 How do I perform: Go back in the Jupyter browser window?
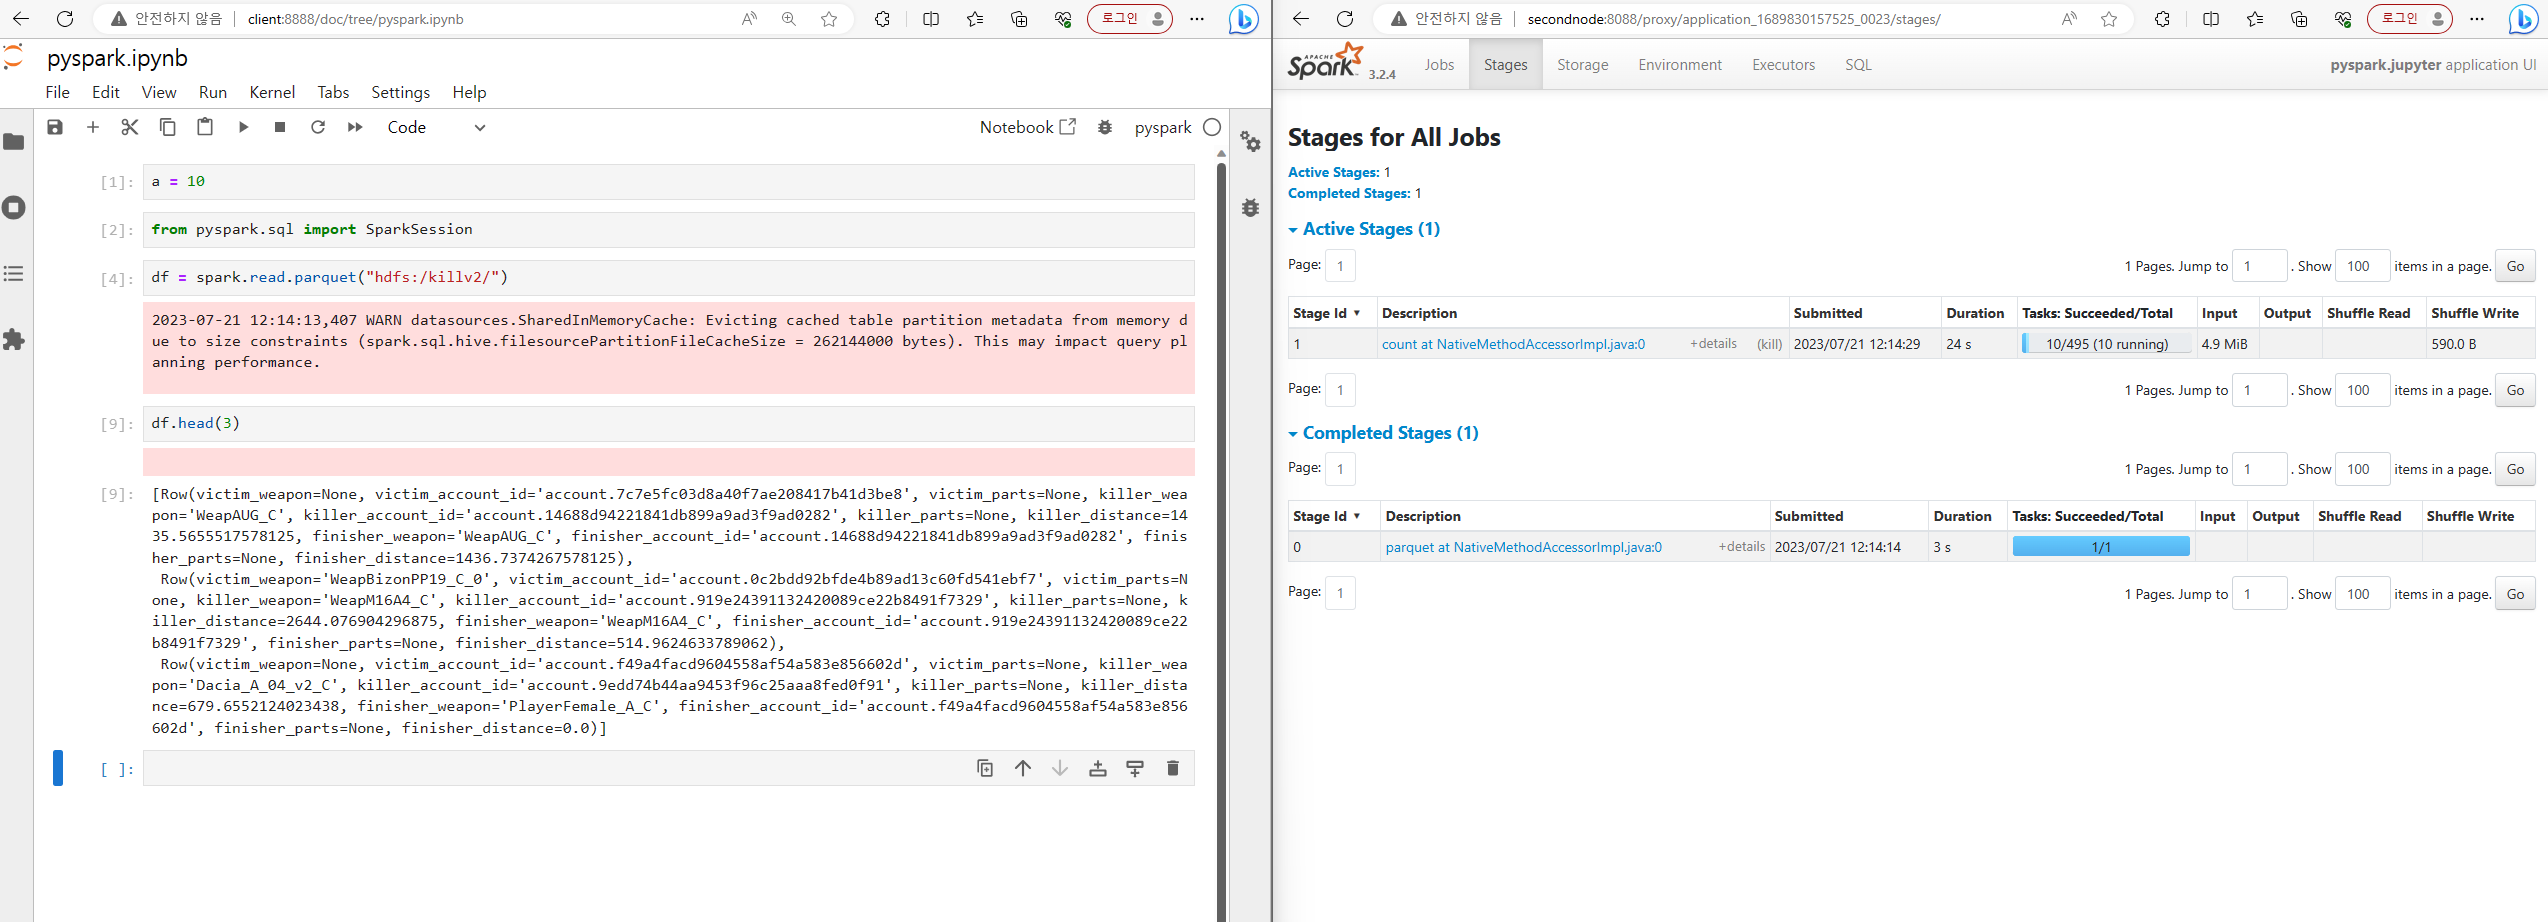[x=21, y=19]
